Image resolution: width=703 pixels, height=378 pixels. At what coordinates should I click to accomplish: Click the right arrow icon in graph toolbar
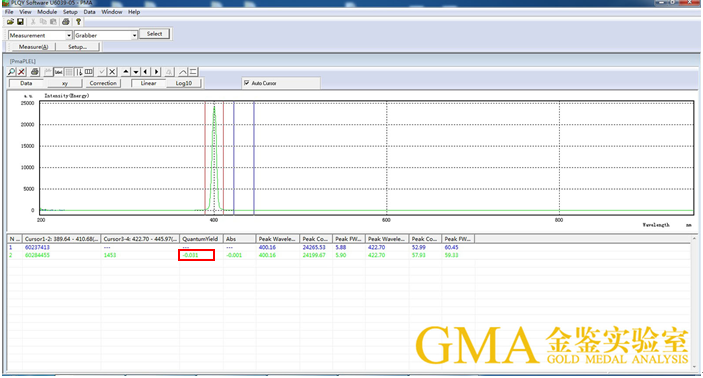pyautogui.click(x=156, y=72)
